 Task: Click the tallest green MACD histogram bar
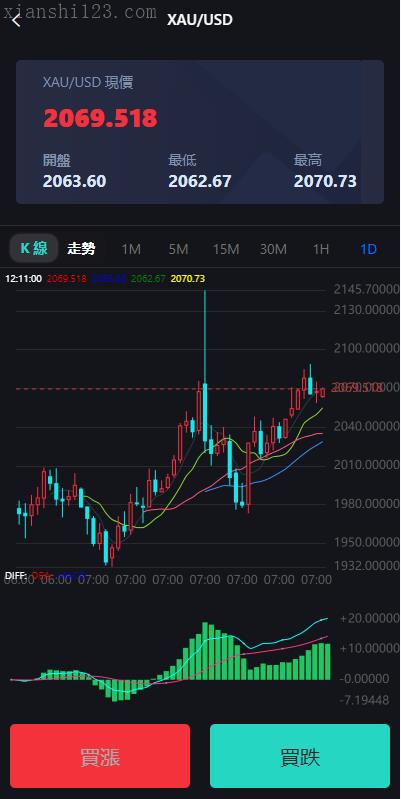(205, 651)
